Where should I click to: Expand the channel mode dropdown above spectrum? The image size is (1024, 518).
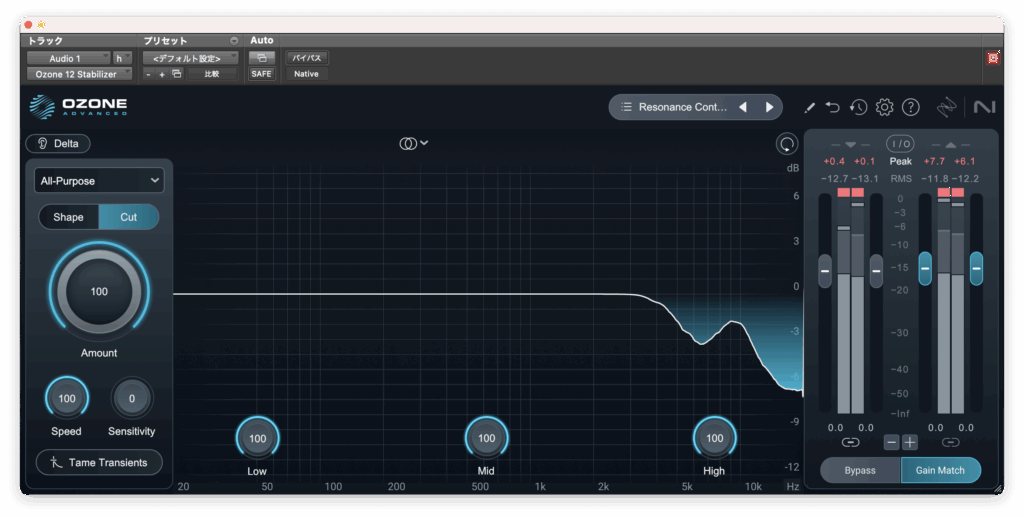[x=413, y=143]
